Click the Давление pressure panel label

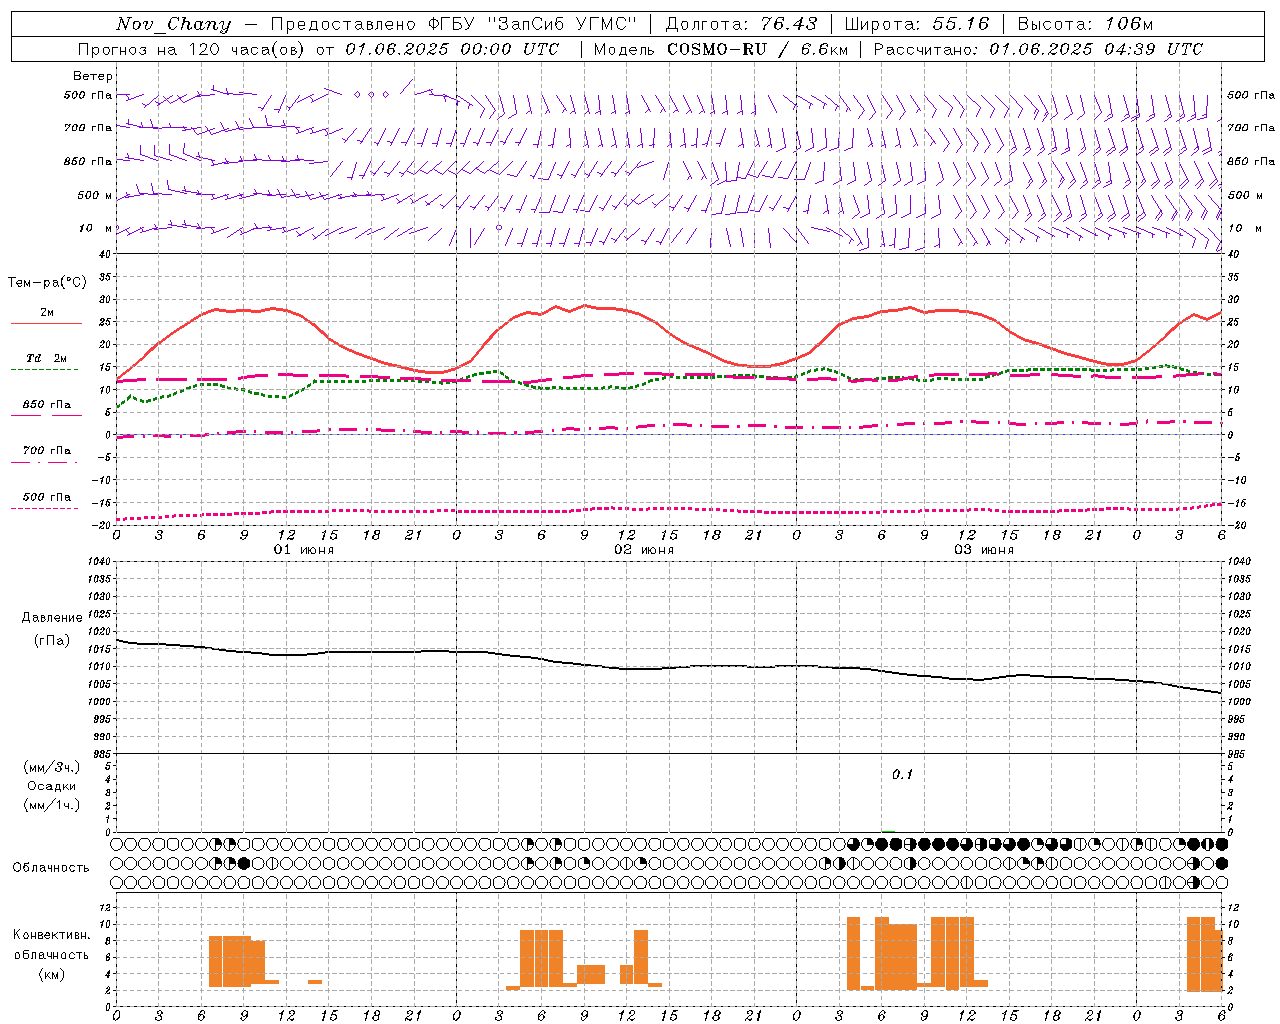click(x=52, y=618)
